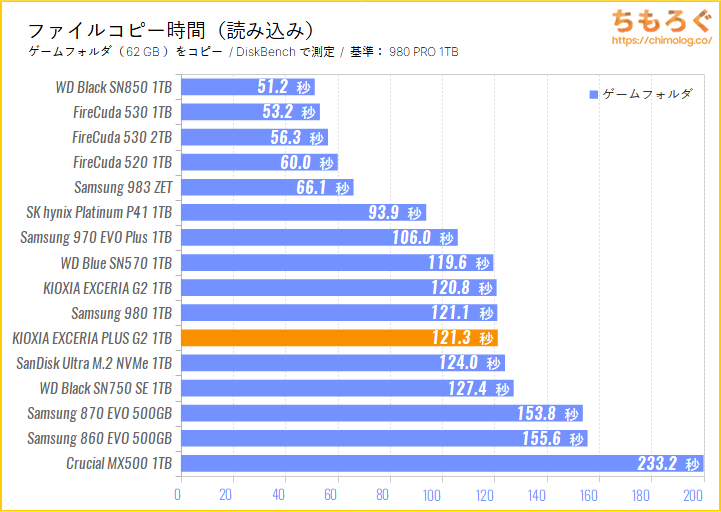Select the SK hynix Platinum P41 1TB label
The image size is (721, 512).
[99, 213]
